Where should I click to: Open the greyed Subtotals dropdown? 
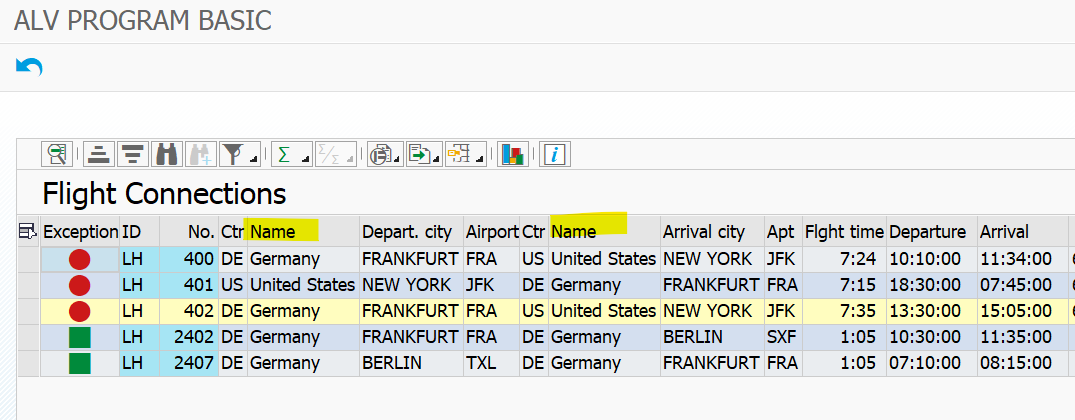[335, 154]
